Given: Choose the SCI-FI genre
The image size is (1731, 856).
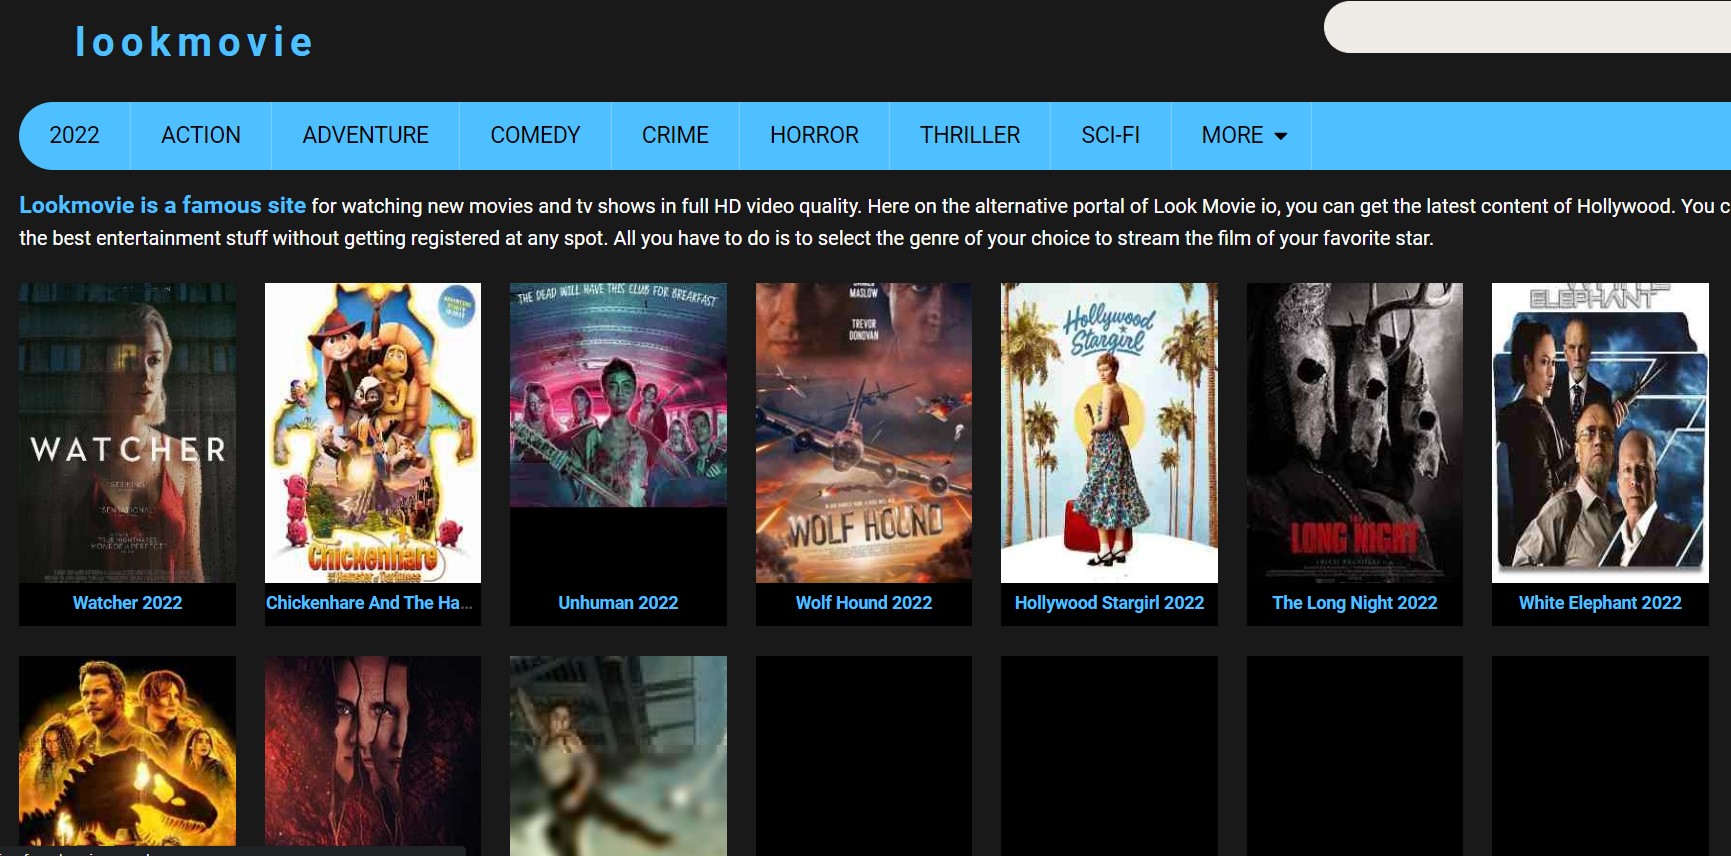Looking at the screenshot, I should 1110,135.
